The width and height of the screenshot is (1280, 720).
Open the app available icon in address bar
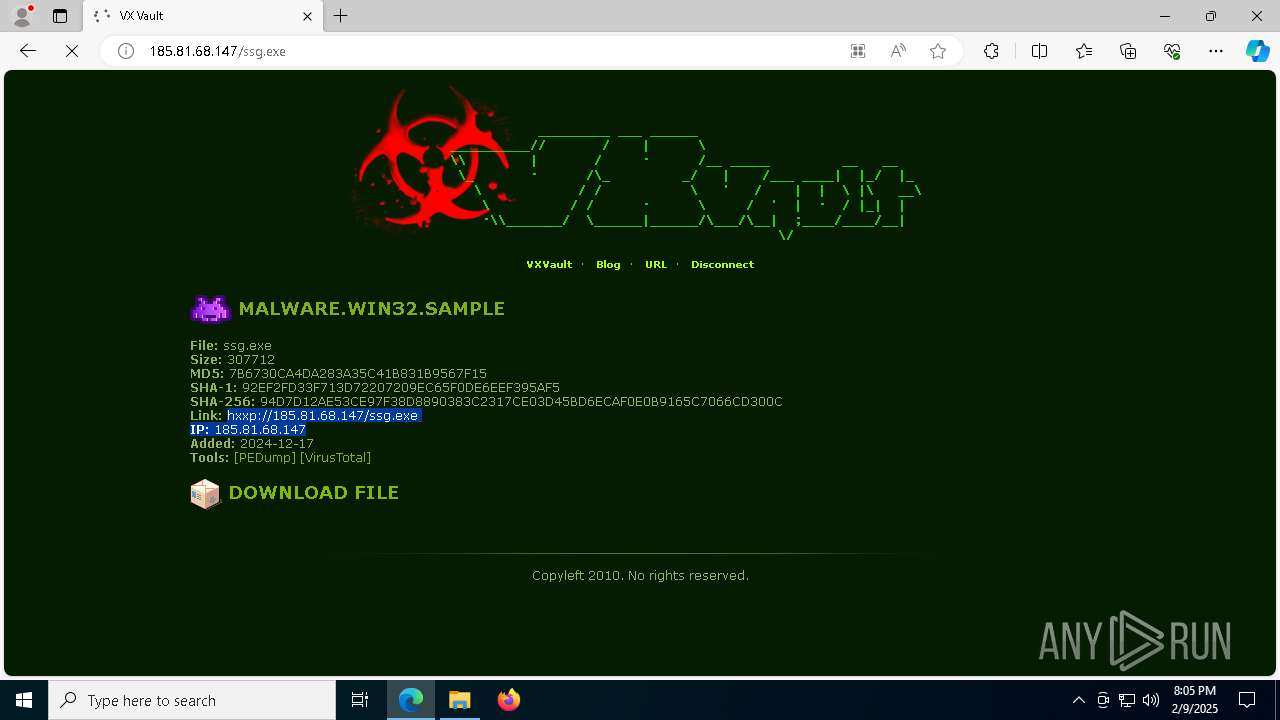pyautogui.click(x=858, y=51)
